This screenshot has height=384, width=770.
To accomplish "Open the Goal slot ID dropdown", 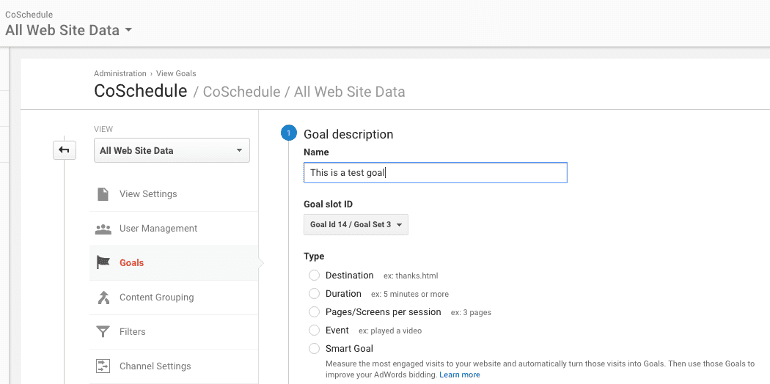I will coord(356,224).
